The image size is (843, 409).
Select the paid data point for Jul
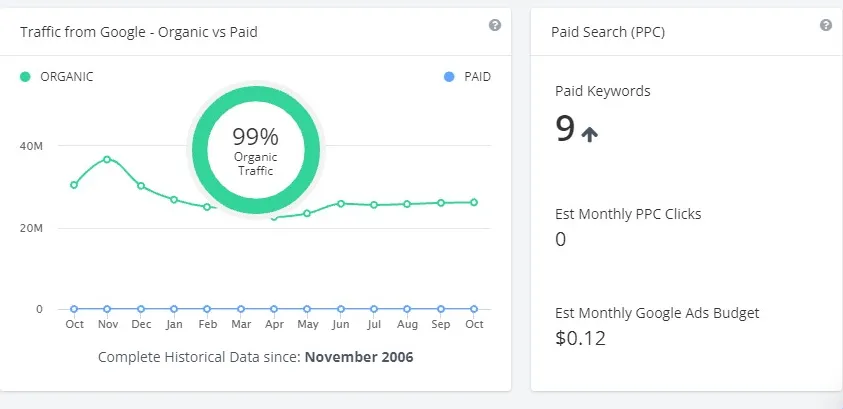(374, 309)
